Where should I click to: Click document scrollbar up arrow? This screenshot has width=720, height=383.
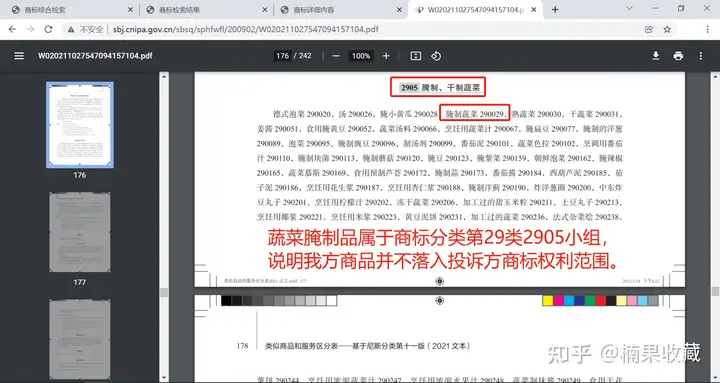tap(715, 77)
